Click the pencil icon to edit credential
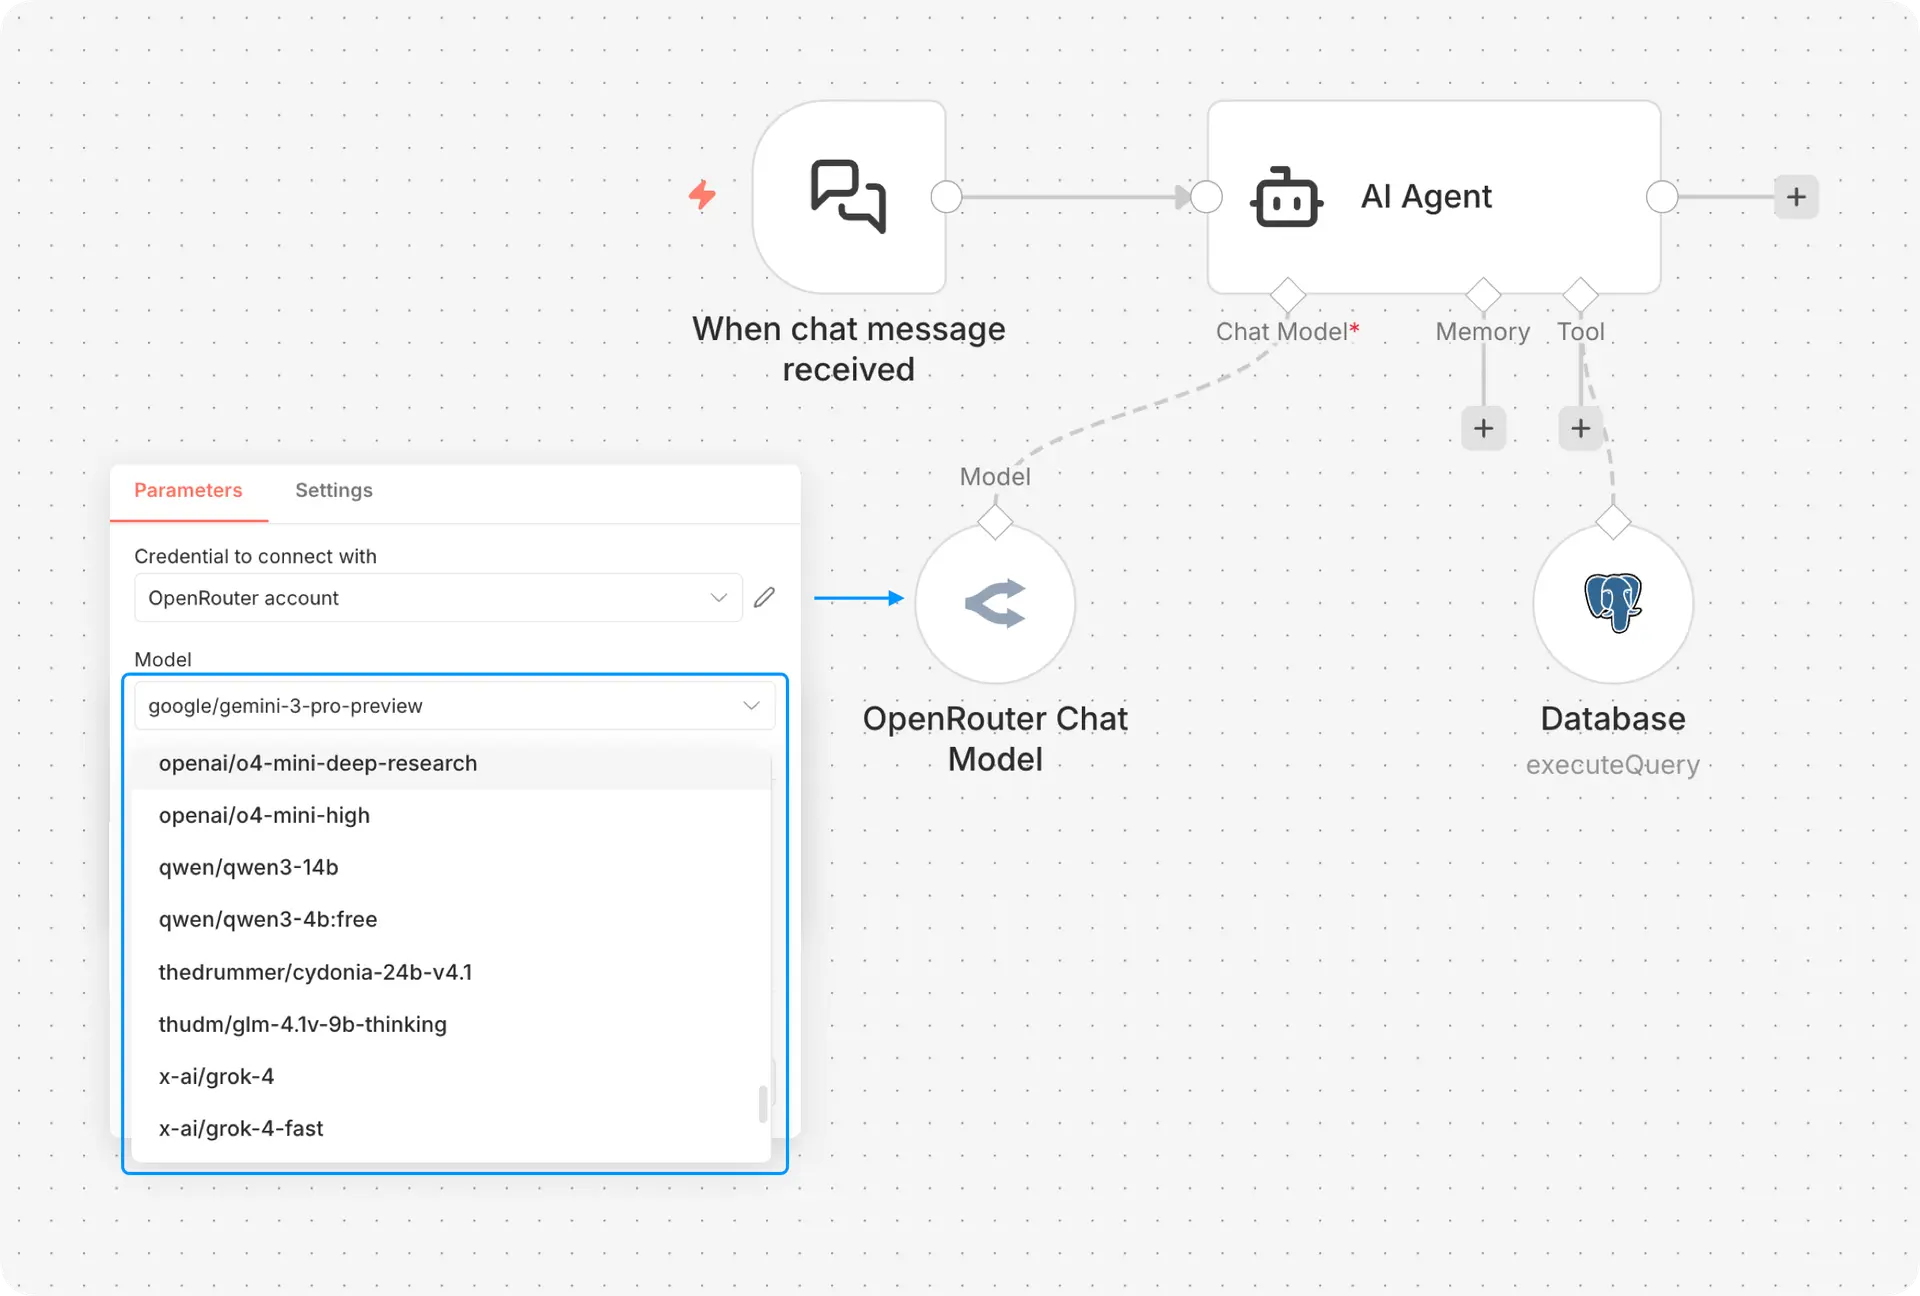 (x=764, y=598)
